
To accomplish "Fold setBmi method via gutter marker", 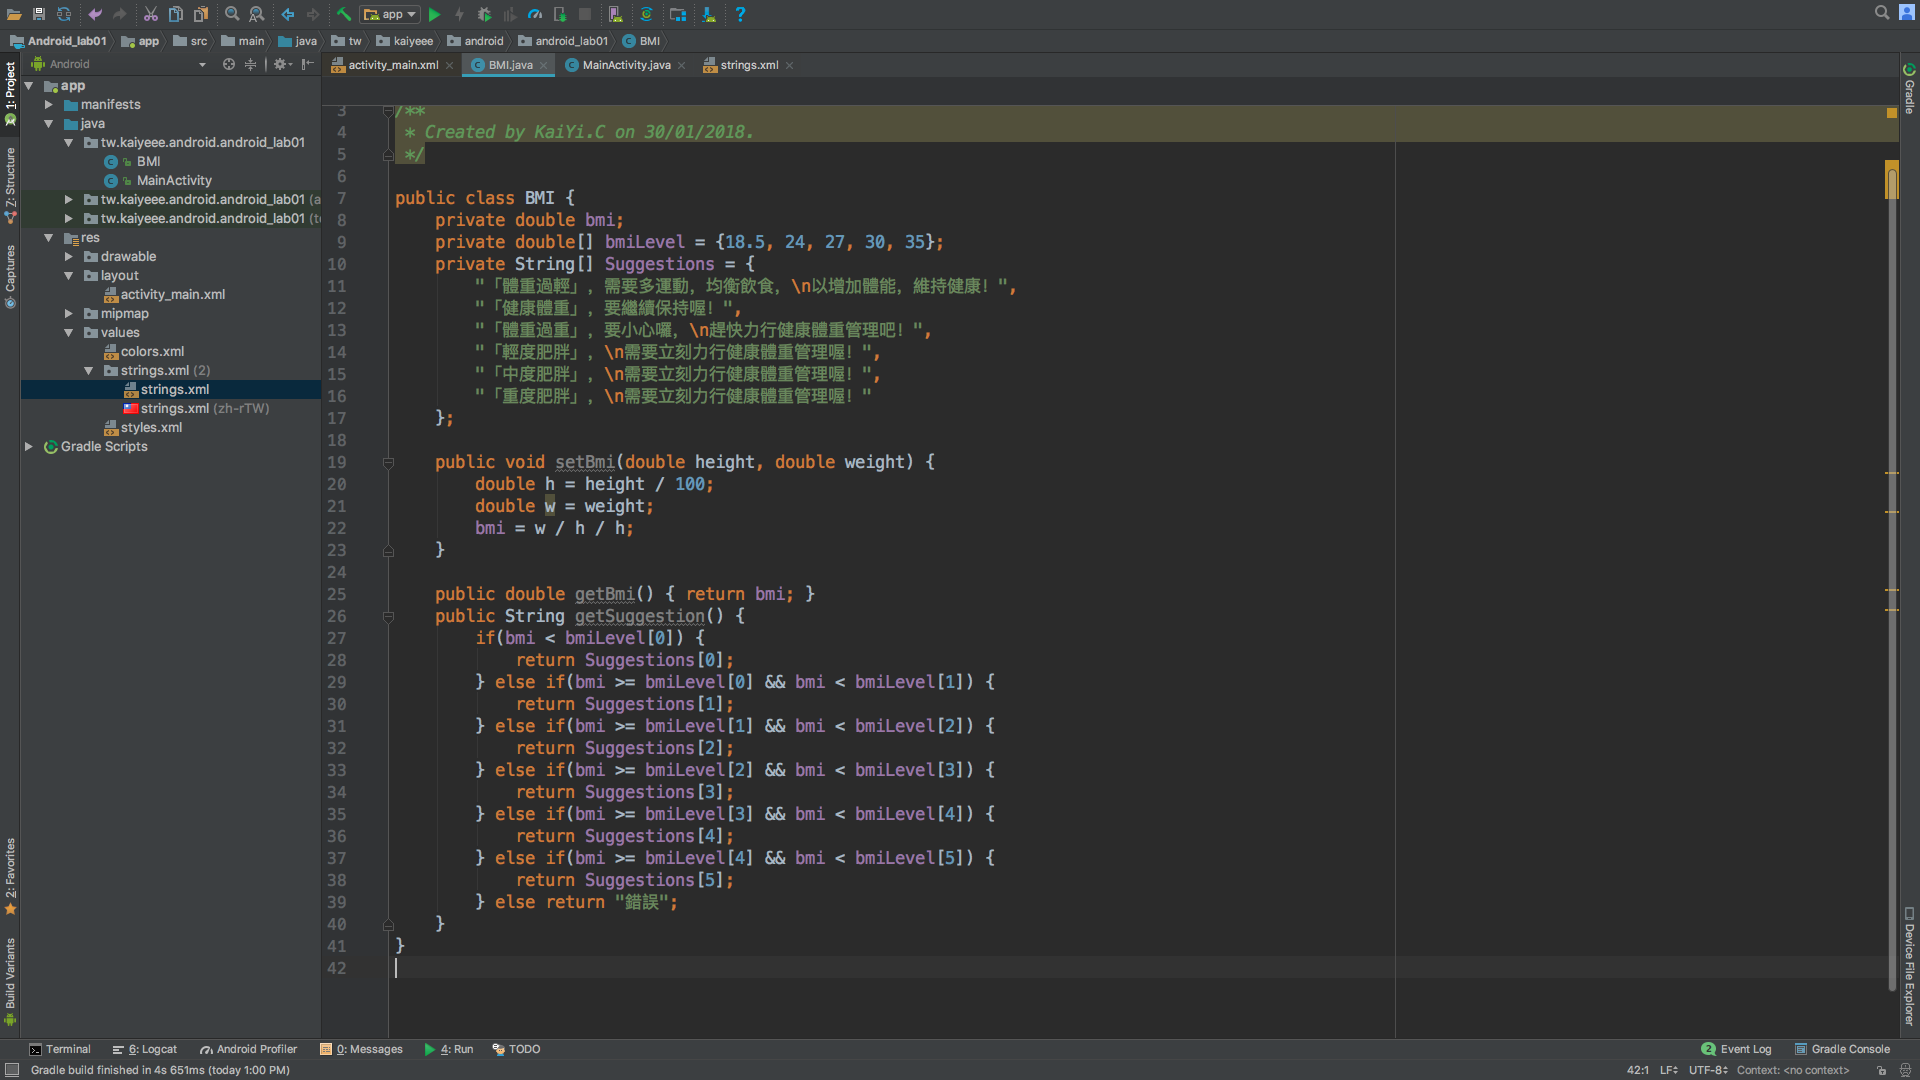I will click(x=388, y=463).
